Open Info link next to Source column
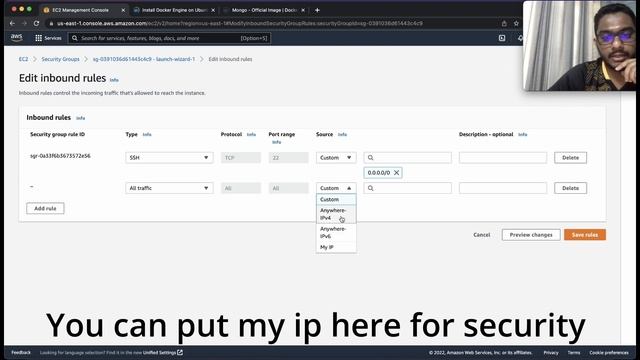 (x=342, y=134)
